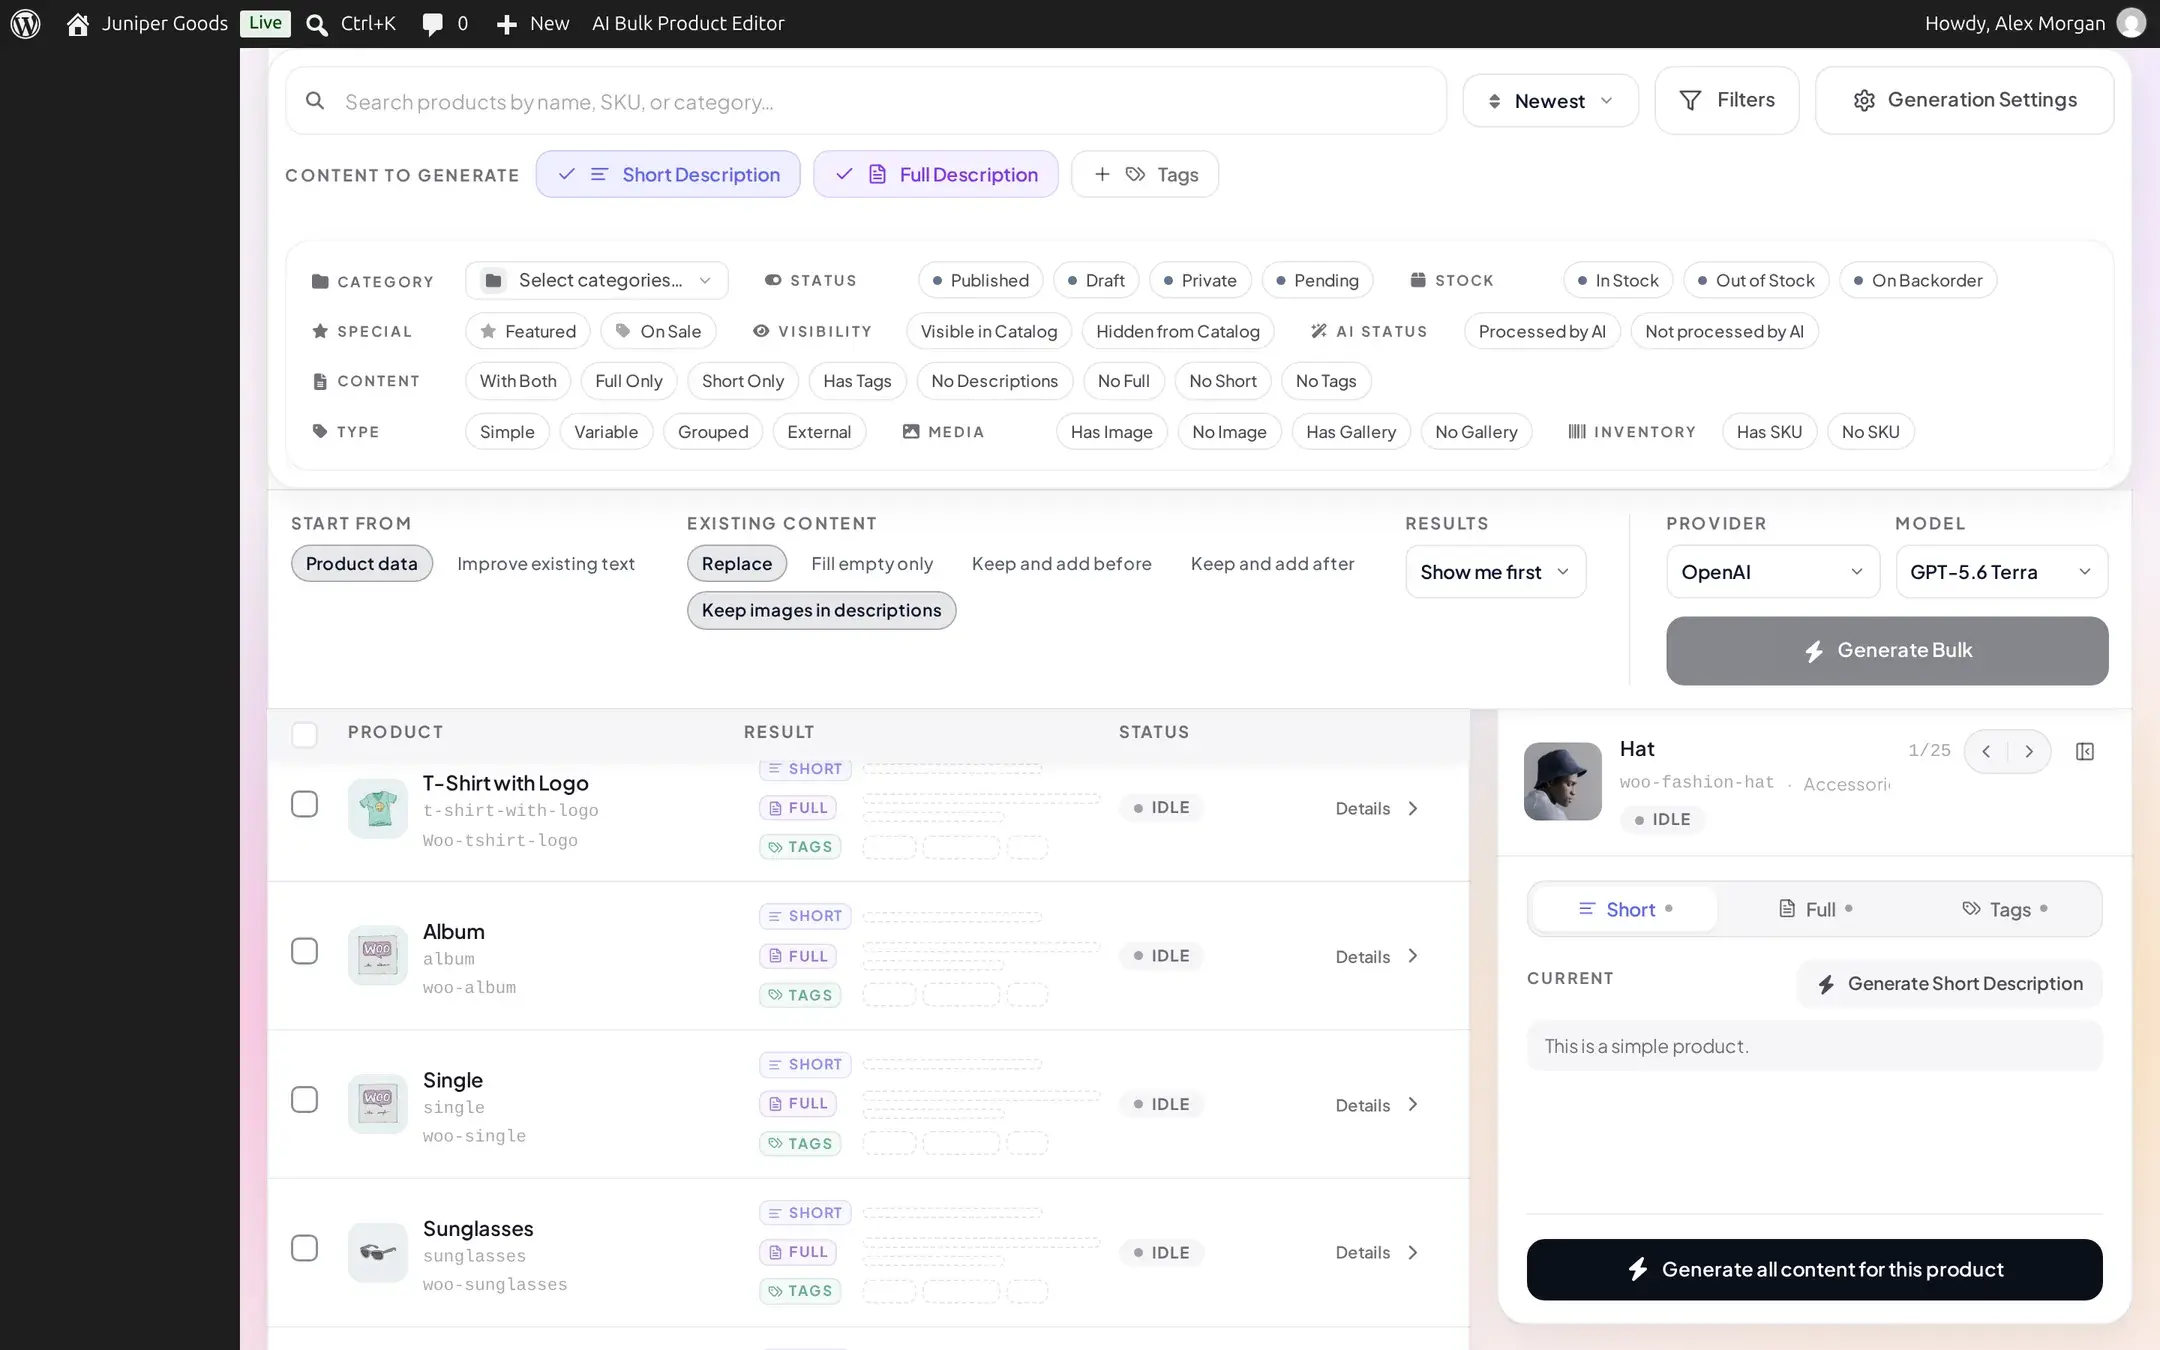2160x1350 pixels.
Task: Collapse the side panel layout icon
Action: (x=2085, y=751)
